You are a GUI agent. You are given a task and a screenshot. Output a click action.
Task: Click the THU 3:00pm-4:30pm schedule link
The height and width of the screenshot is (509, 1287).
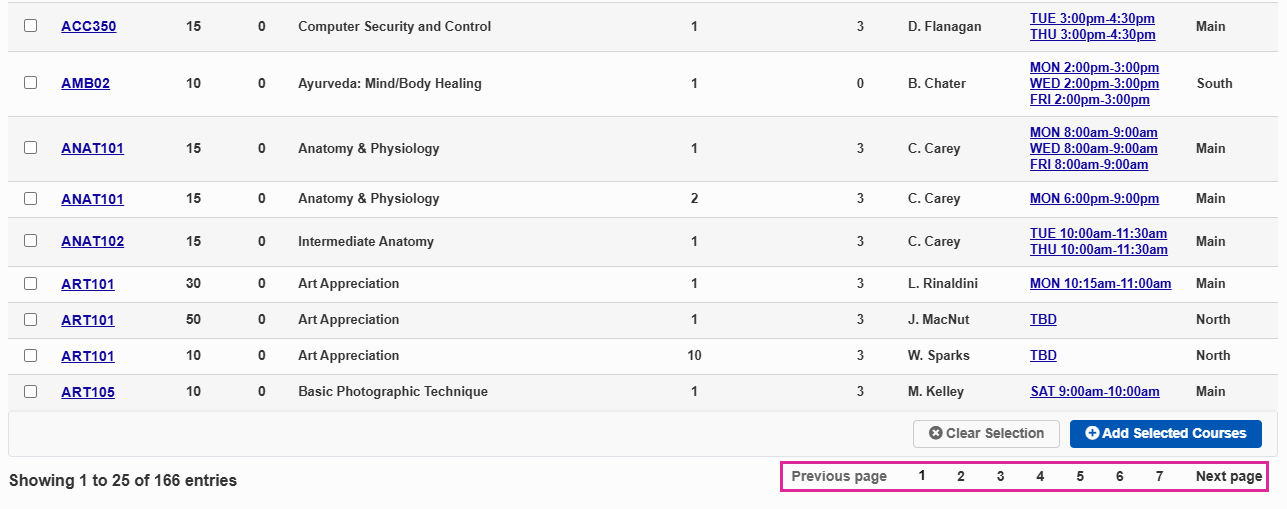point(1092,35)
